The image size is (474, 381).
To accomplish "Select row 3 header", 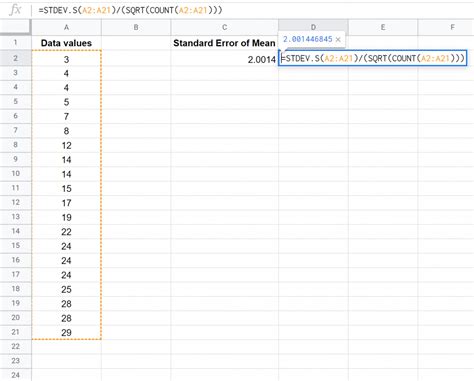I will (x=15, y=73).
